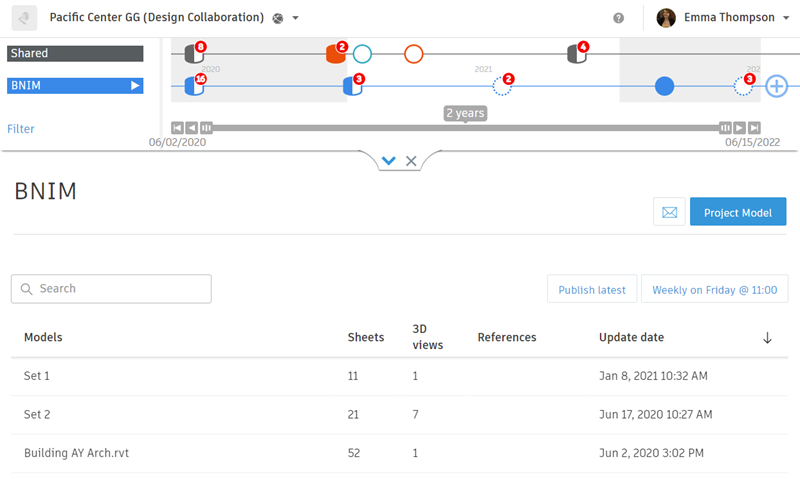Image resolution: width=800 pixels, height=493 pixels.
Task: Click the globe icon beside project name
Action: click(278, 18)
